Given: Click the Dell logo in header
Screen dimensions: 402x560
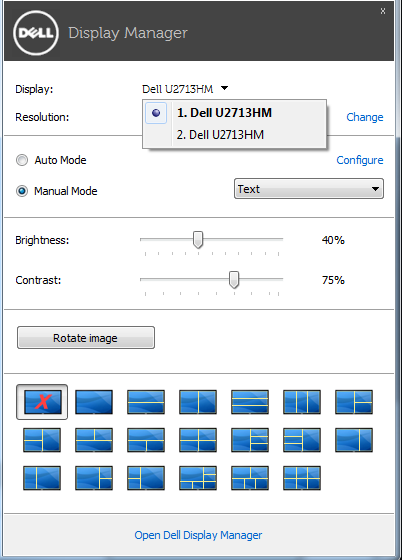Looking at the screenshot, I should (x=36, y=33).
